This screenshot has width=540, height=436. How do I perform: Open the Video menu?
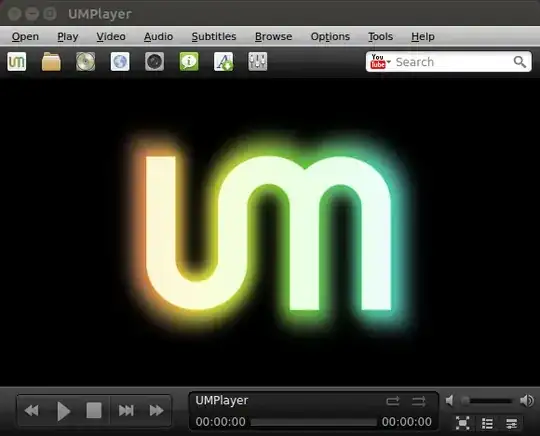tap(111, 37)
